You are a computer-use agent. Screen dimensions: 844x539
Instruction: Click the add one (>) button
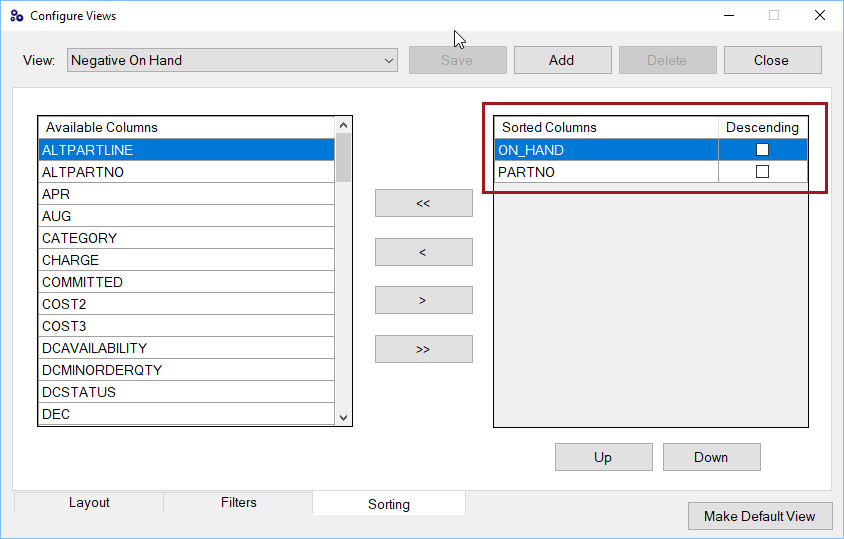coord(424,300)
